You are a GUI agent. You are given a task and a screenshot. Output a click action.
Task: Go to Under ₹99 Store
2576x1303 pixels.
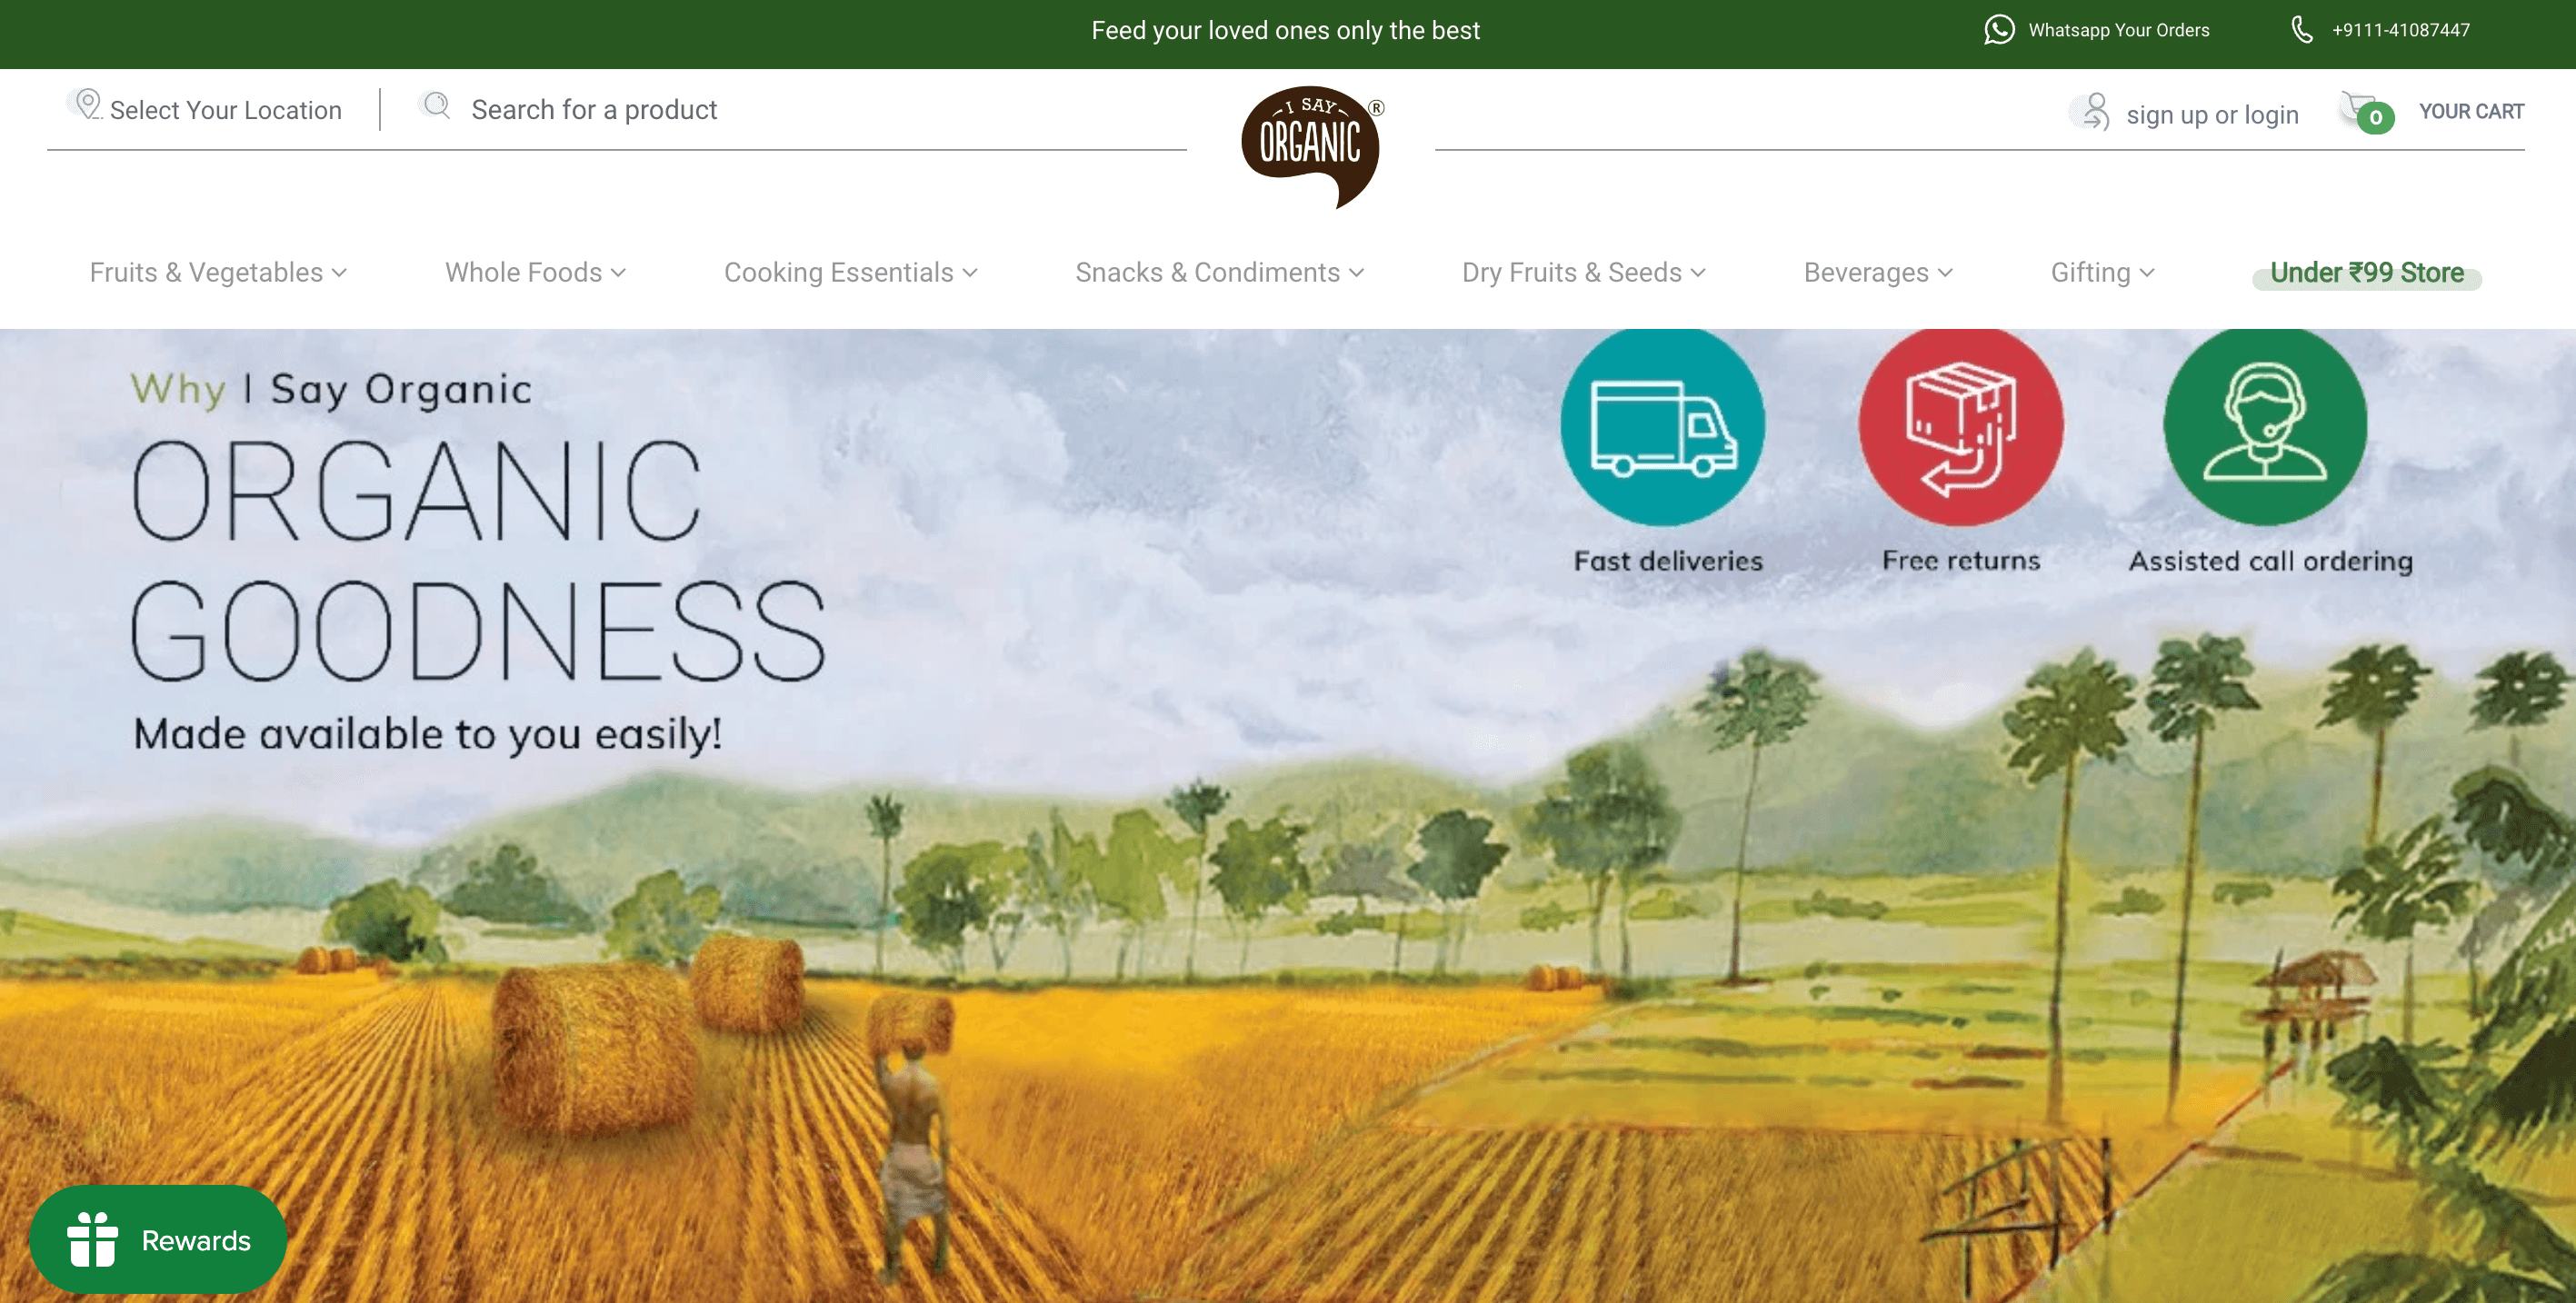pos(2366,273)
